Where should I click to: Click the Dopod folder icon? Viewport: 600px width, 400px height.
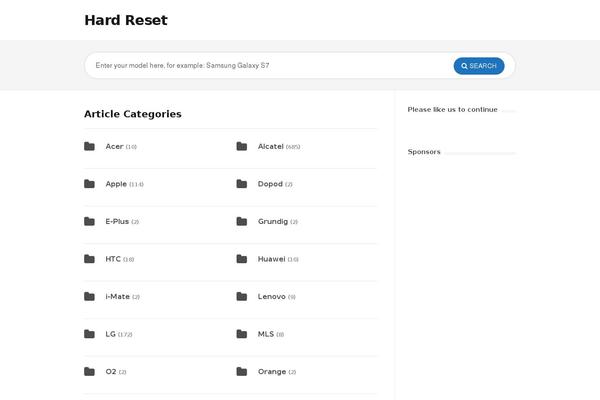241,184
